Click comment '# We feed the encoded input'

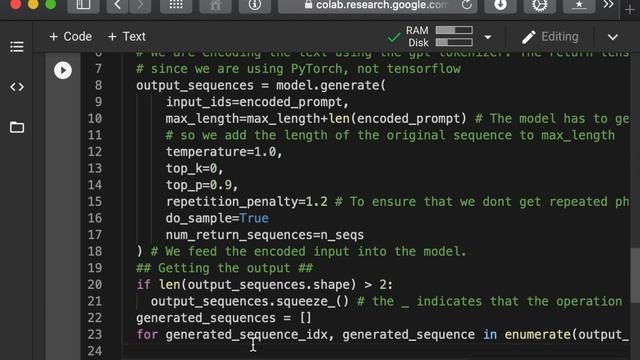308,251
